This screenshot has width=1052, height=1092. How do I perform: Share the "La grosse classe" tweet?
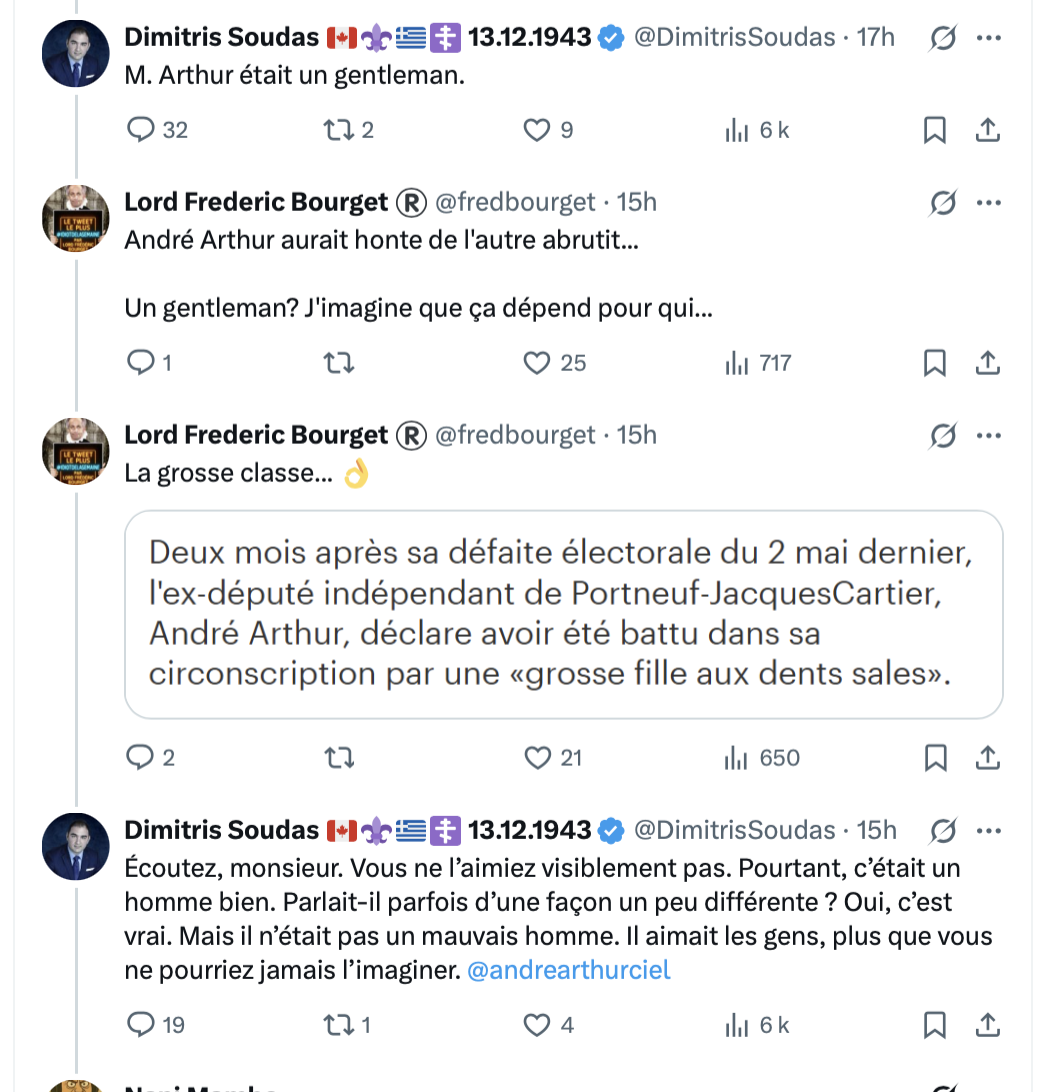(987, 758)
